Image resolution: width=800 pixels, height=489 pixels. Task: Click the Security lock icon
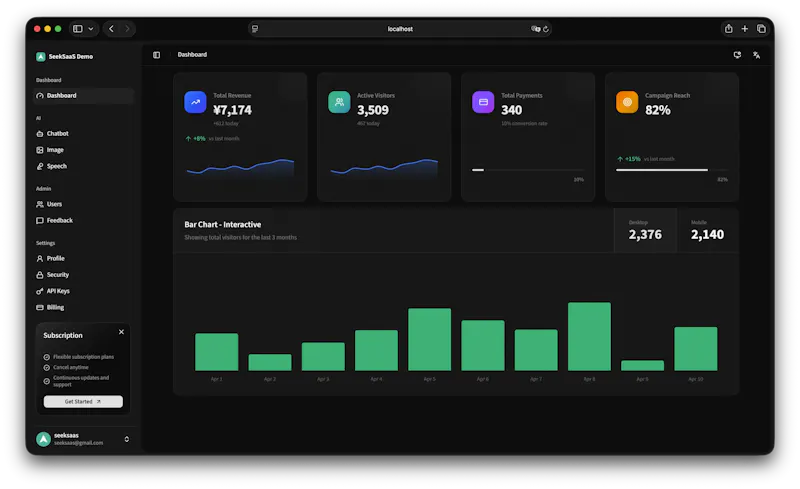[40, 275]
